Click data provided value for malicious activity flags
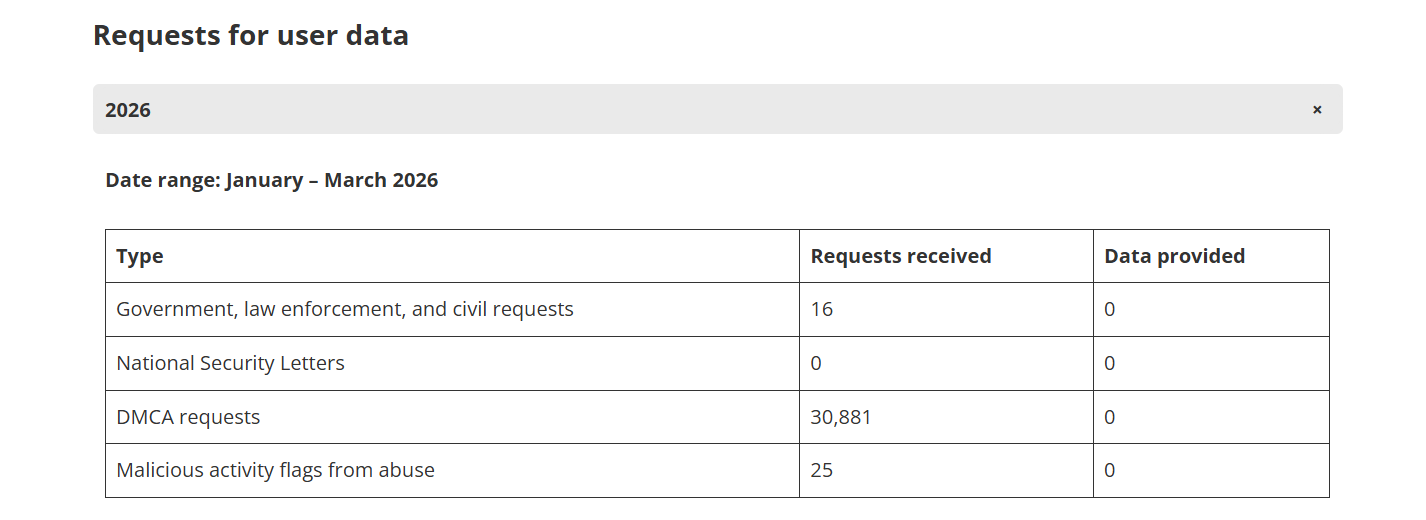This screenshot has width=1426, height=520. [1110, 470]
